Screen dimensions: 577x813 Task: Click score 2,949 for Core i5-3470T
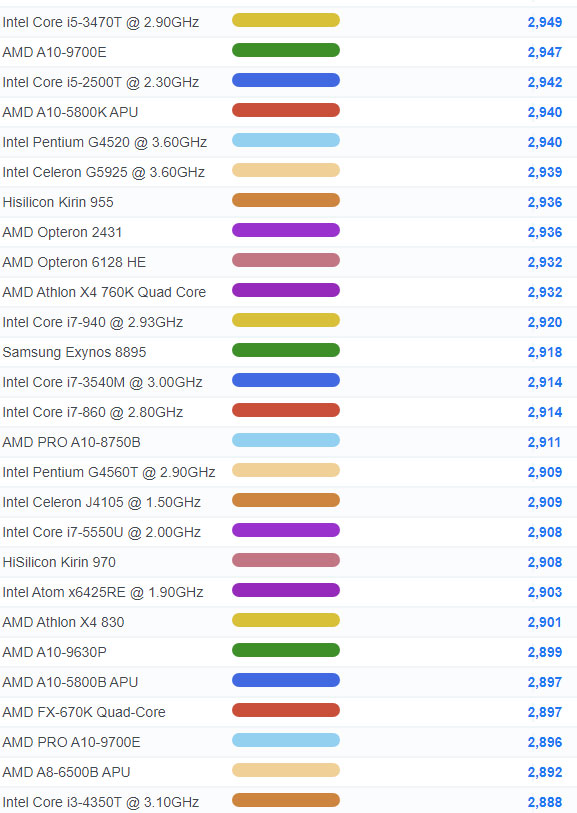pyautogui.click(x=545, y=22)
